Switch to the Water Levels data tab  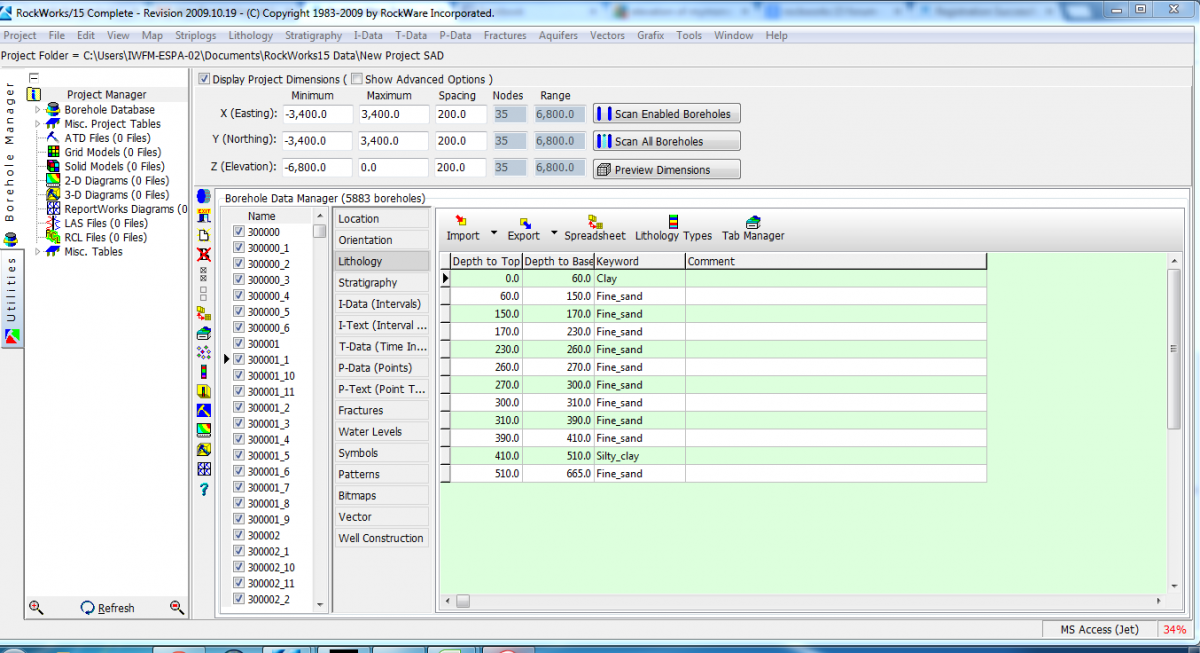382,432
